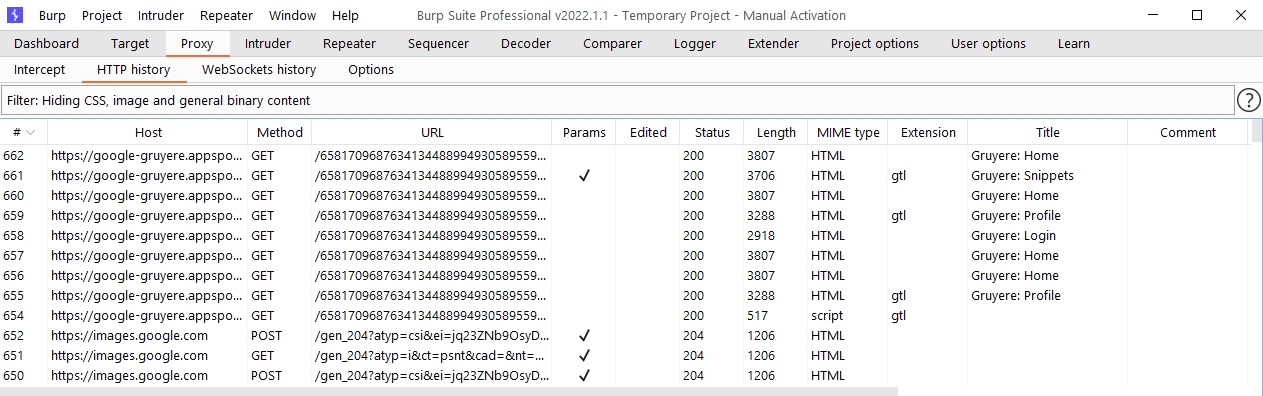The width and height of the screenshot is (1263, 396).
Task: Click the Params checkmark in row 652
Action: point(584,335)
